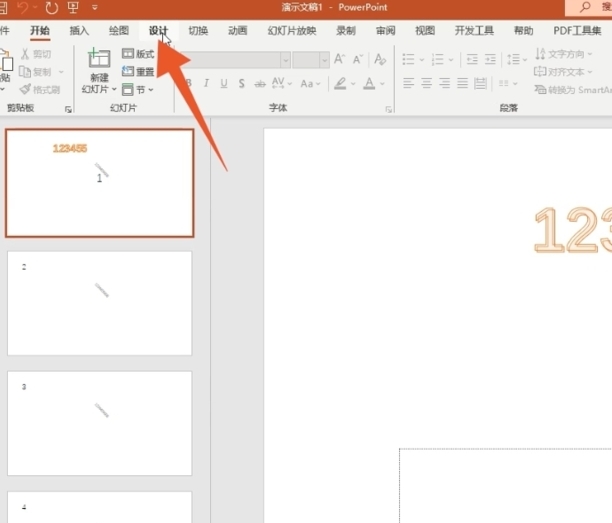Open the Columns menu icon

point(508,84)
